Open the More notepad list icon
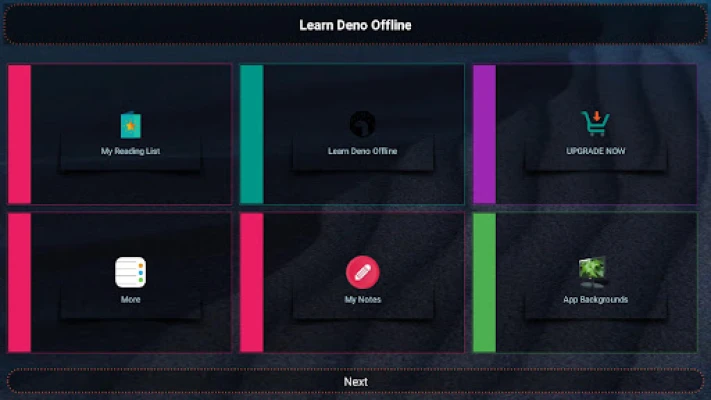 (x=130, y=272)
